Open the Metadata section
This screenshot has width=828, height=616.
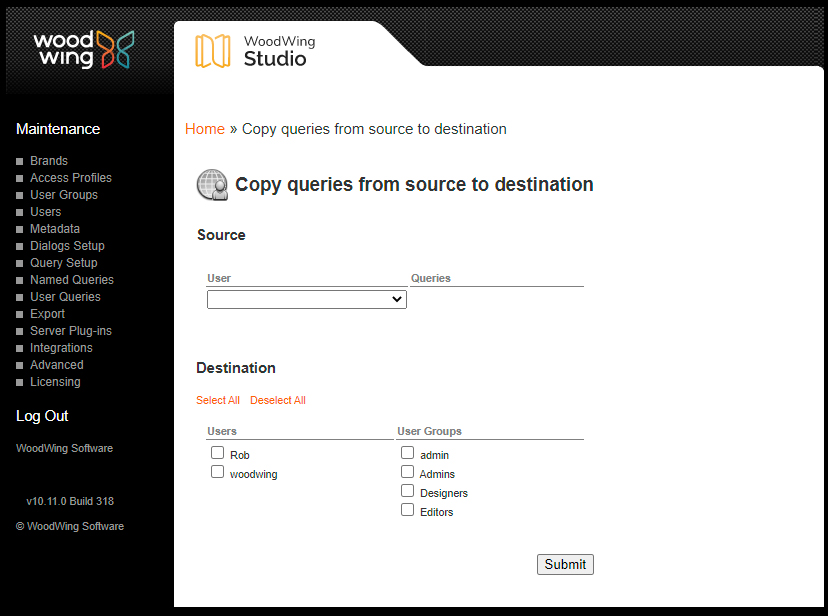(55, 229)
